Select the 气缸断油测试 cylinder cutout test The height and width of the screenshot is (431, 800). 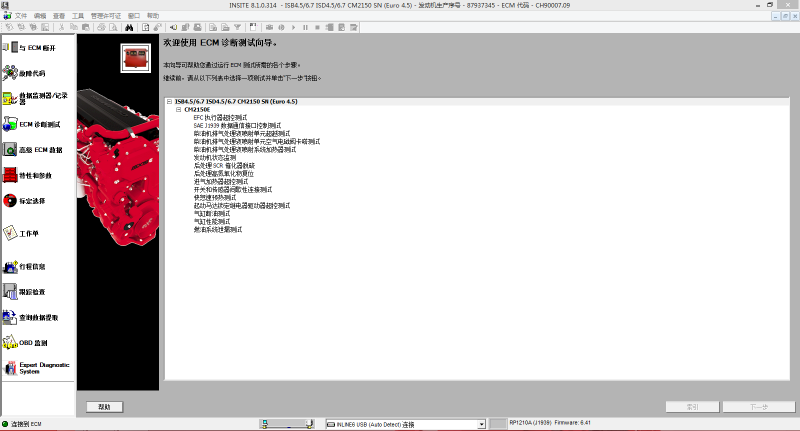point(212,214)
